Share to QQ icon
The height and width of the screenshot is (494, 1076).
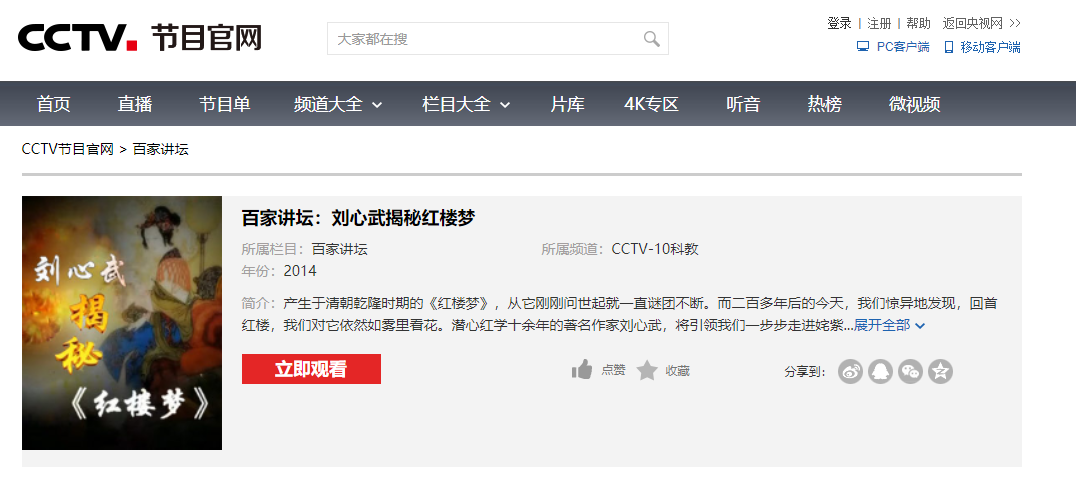click(x=880, y=371)
